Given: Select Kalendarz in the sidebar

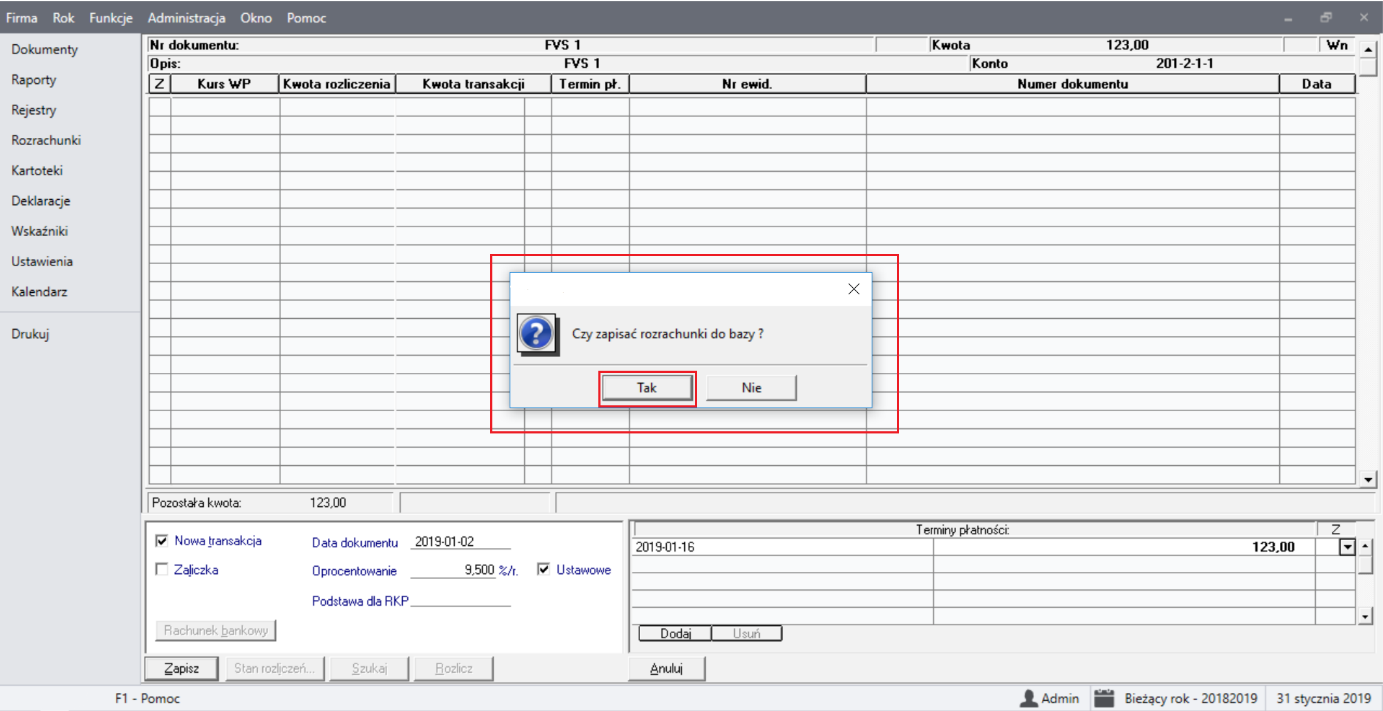Looking at the screenshot, I should [x=39, y=292].
